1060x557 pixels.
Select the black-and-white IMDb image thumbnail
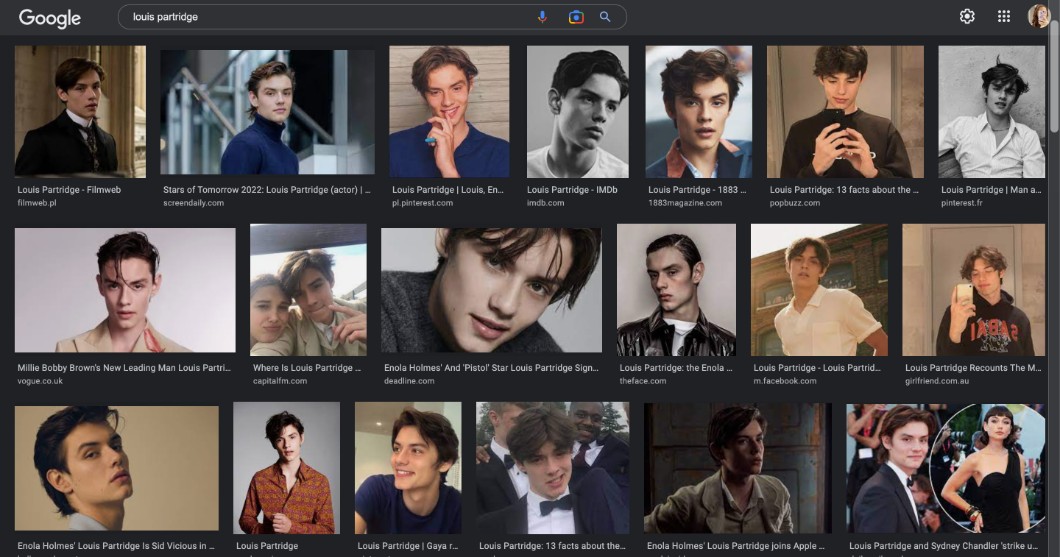coord(577,111)
